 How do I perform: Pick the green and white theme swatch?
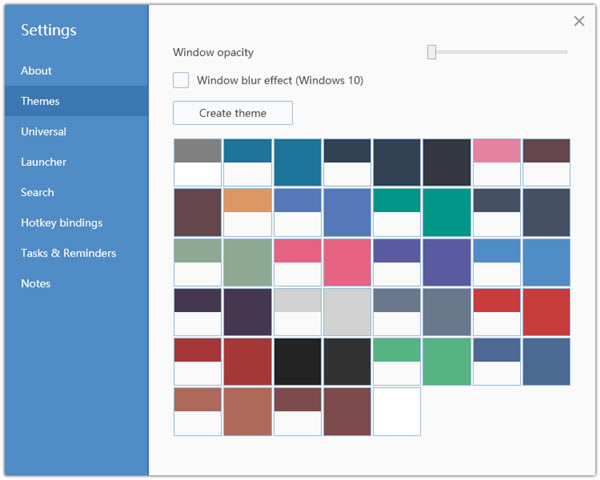pos(397,361)
